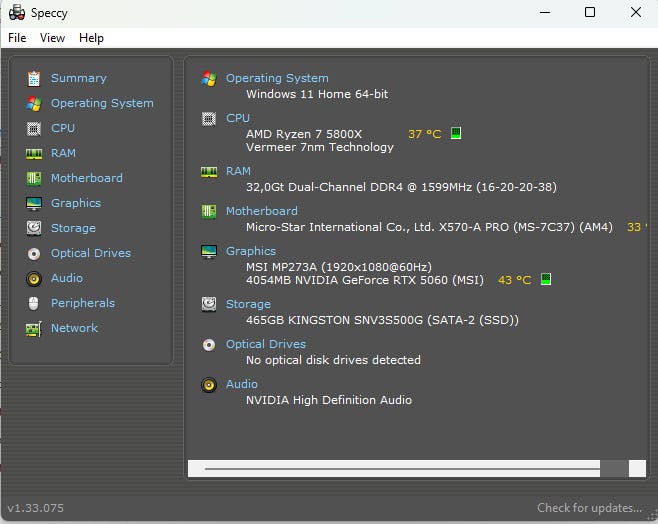Click the Peripherals mouse icon in sidebar
Screen dimensions: 658x524
[34, 303]
